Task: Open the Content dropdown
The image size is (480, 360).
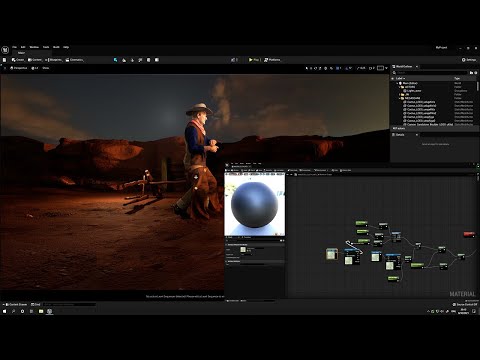Action: [x=35, y=60]
